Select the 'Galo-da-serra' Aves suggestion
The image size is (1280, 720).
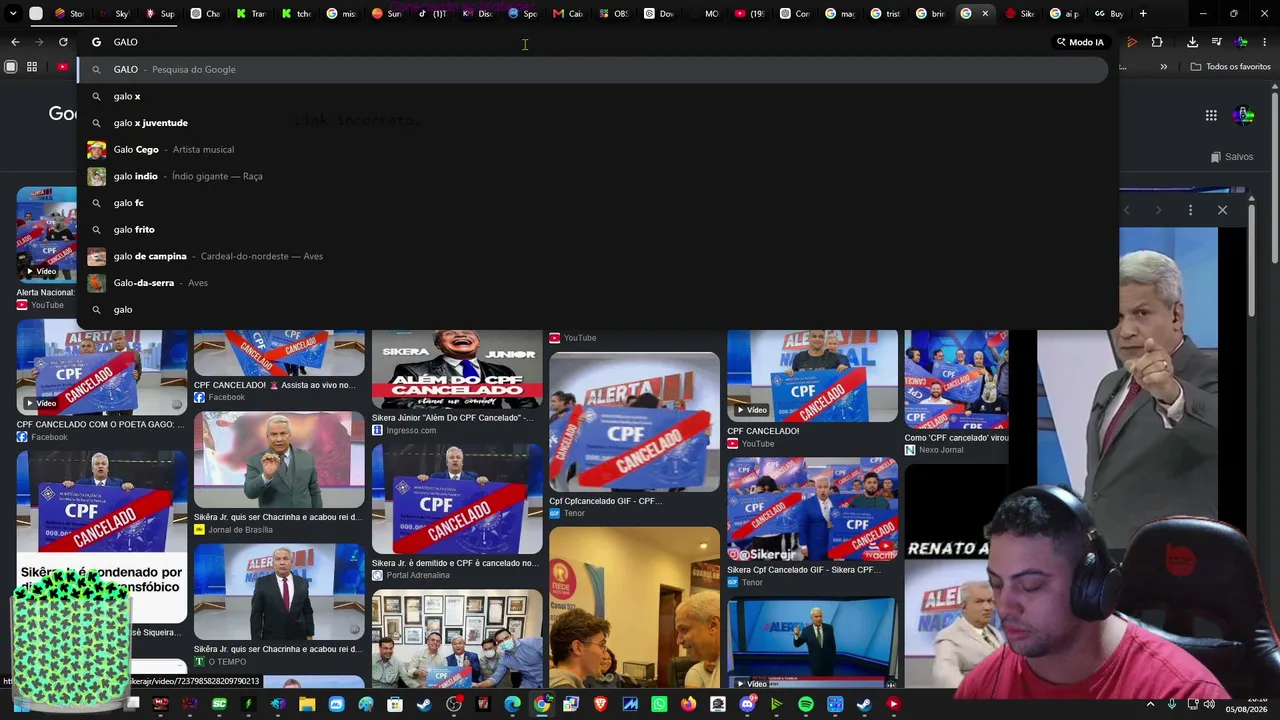coord(594,283)
